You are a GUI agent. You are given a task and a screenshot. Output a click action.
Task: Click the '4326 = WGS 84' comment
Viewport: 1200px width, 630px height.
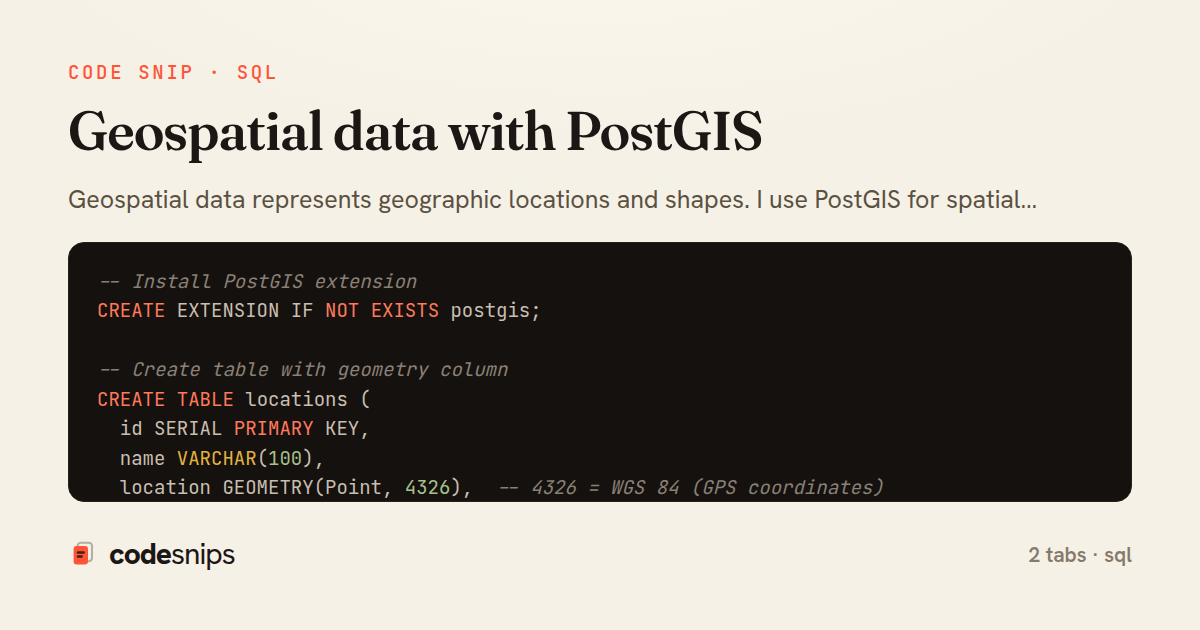coord(692,488)
